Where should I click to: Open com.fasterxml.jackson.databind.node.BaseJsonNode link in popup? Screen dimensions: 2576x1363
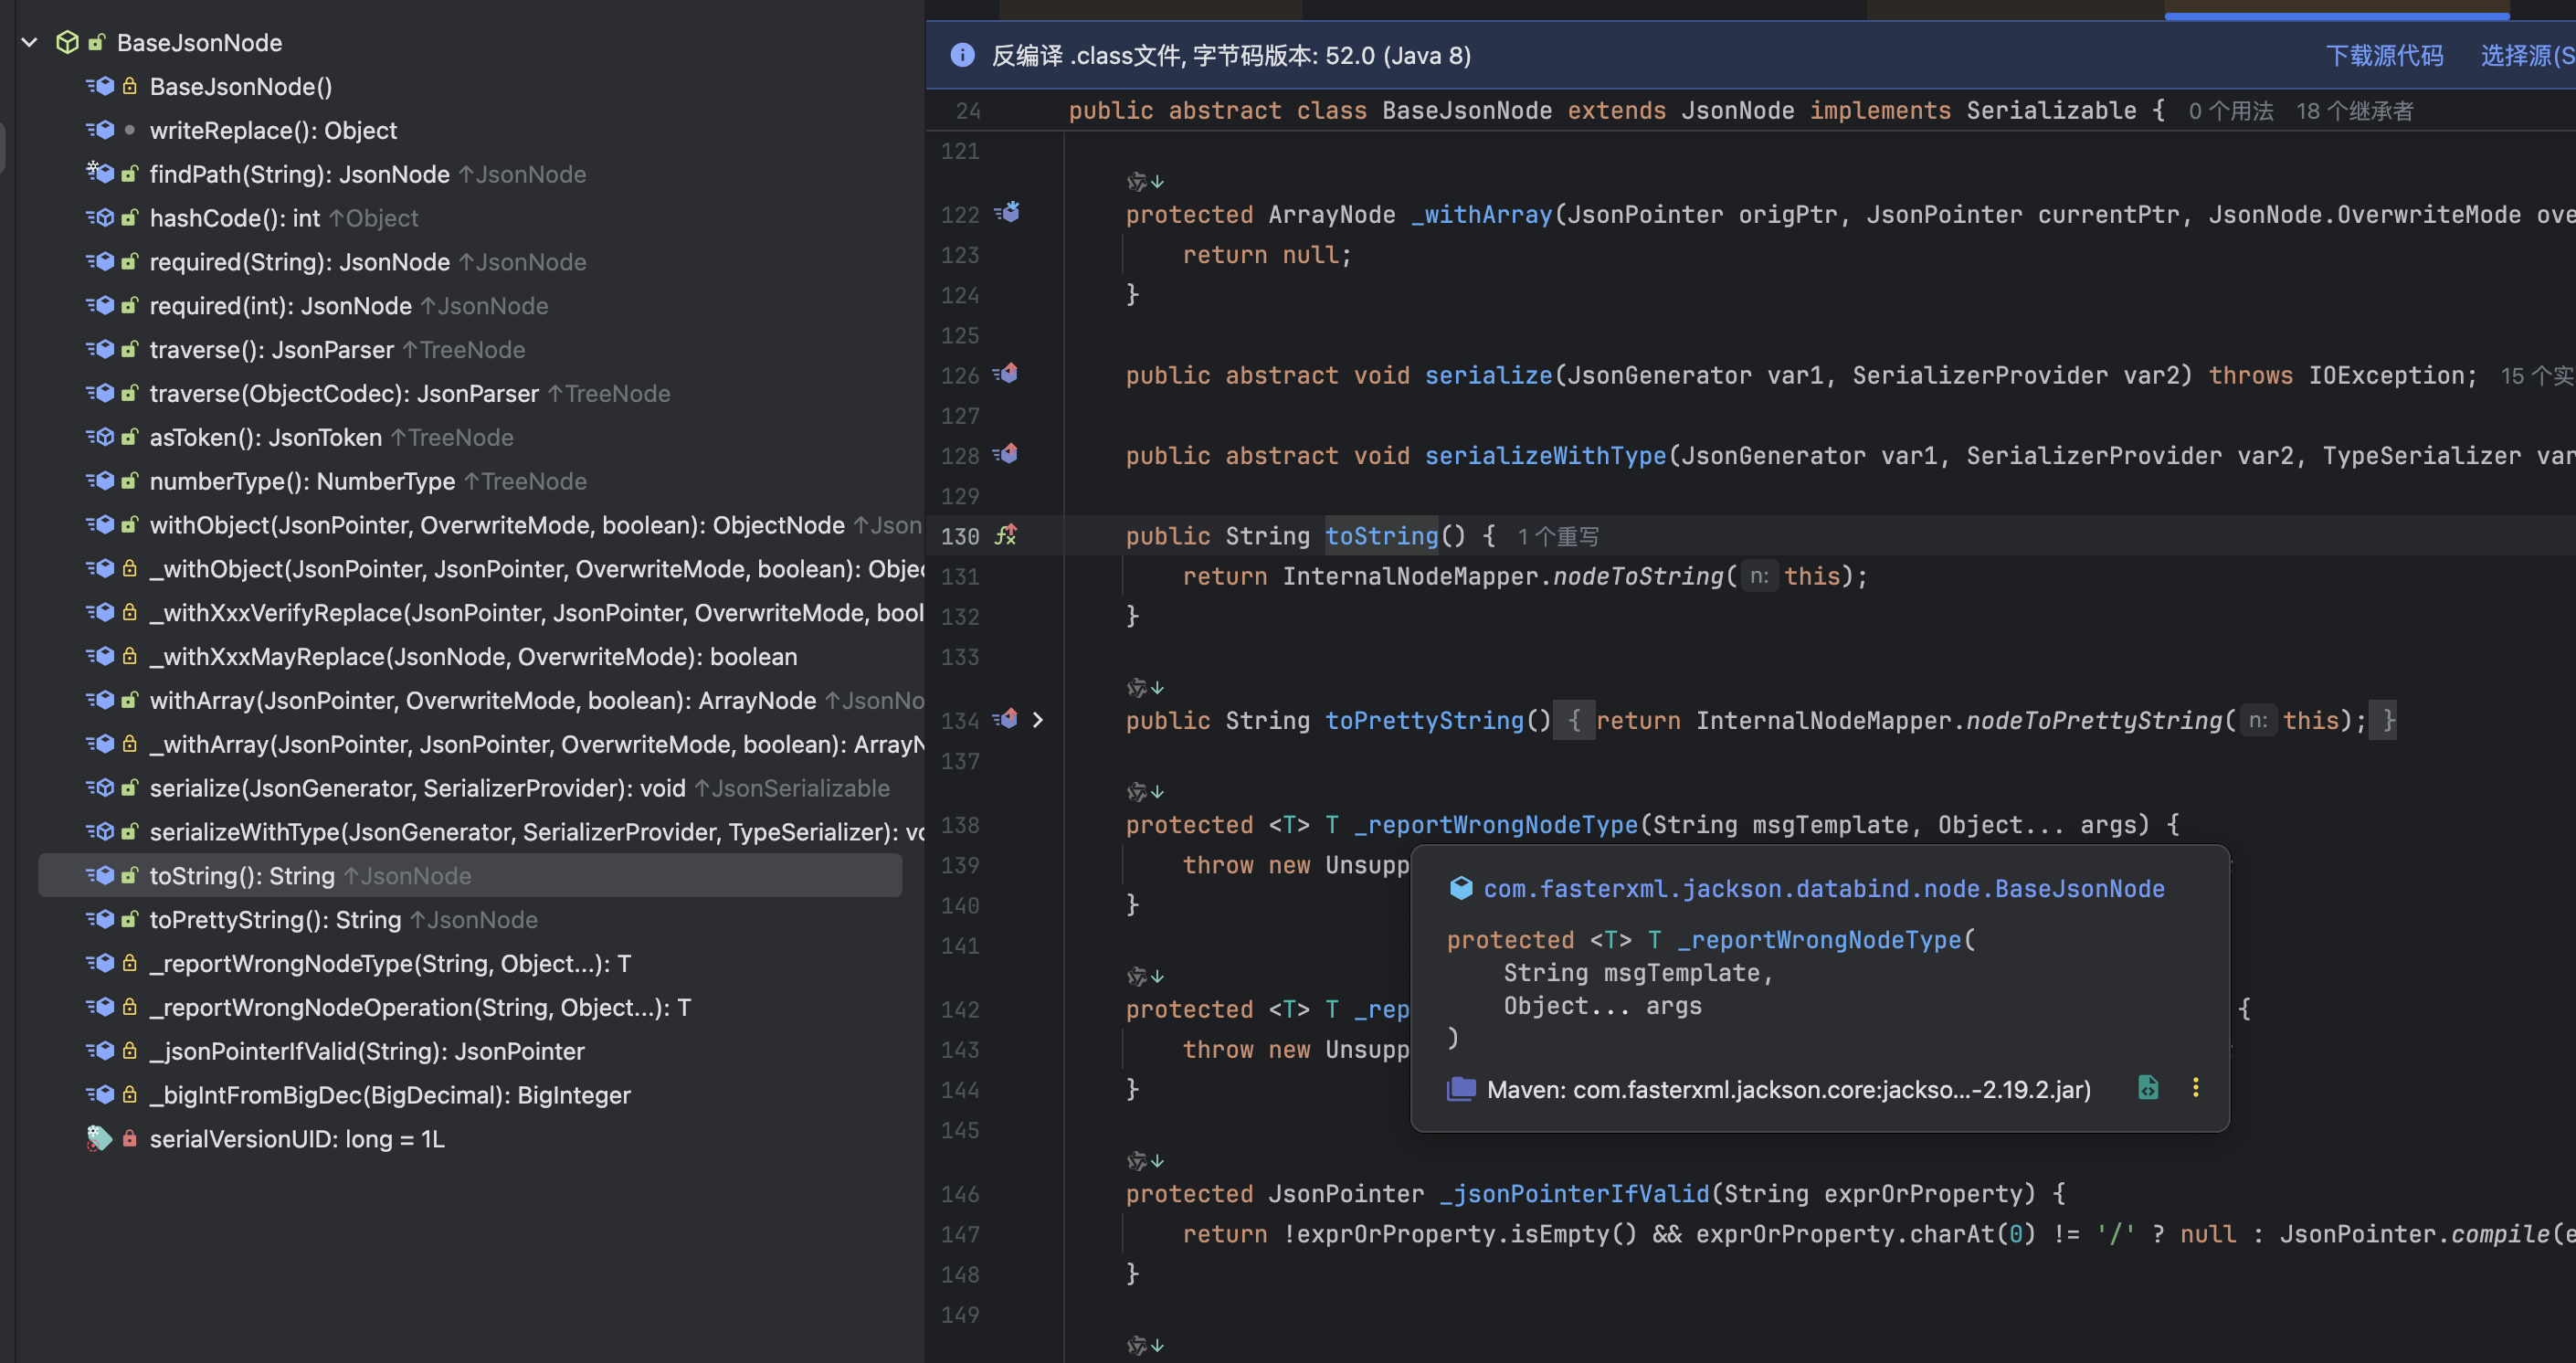tap(1823, 888)
